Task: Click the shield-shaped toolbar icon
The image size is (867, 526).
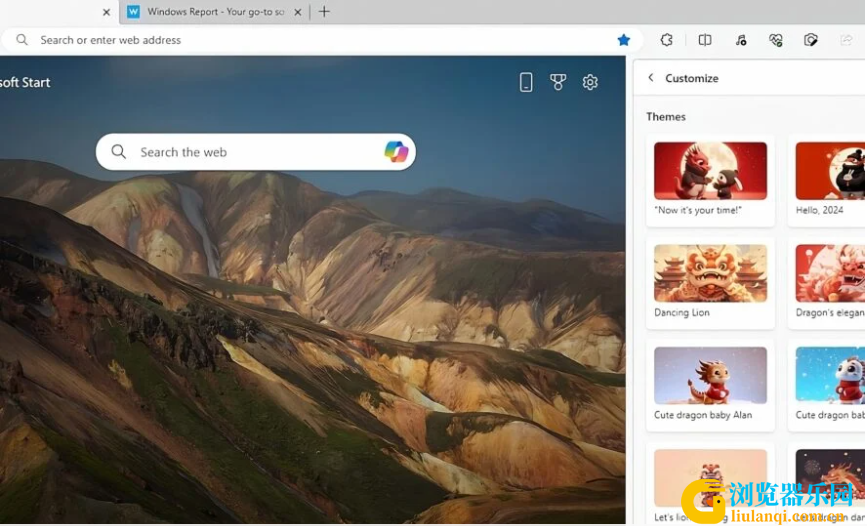Action: (810, 40)
